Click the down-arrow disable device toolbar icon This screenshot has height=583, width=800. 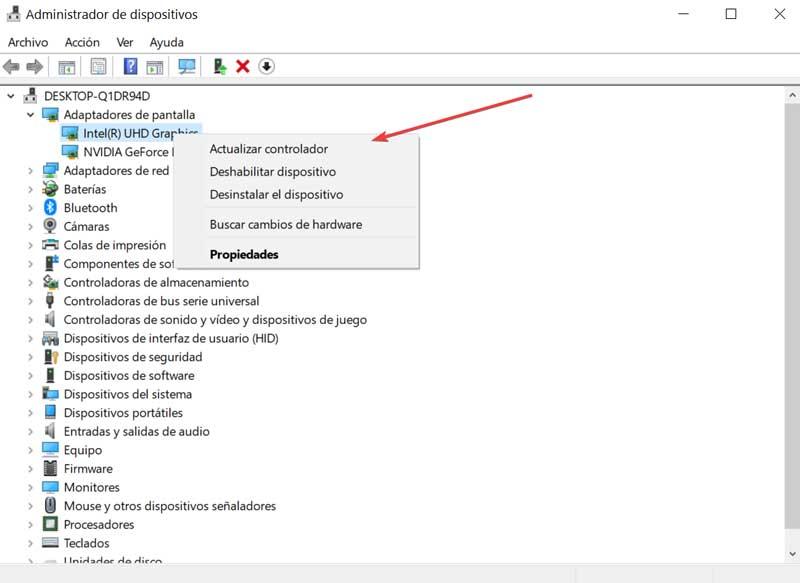coord(266,66)
